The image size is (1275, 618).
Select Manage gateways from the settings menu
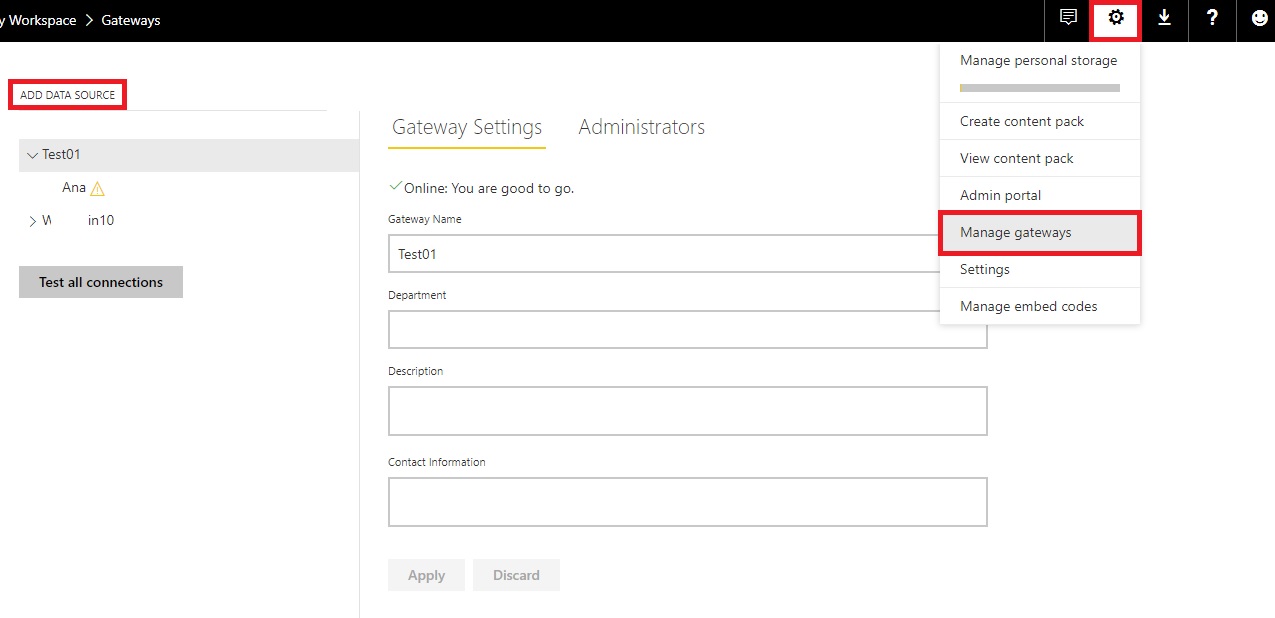pyautogui.click(x=1013, y=232)
